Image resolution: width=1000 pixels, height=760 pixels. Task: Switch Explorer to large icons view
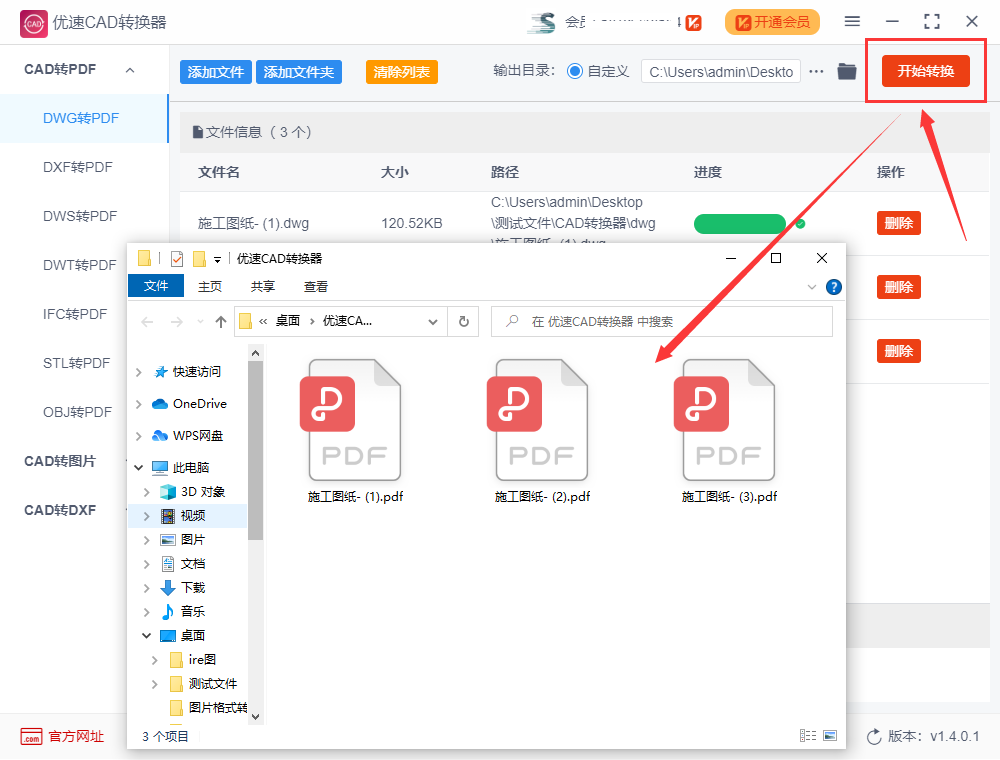(830, 735)
